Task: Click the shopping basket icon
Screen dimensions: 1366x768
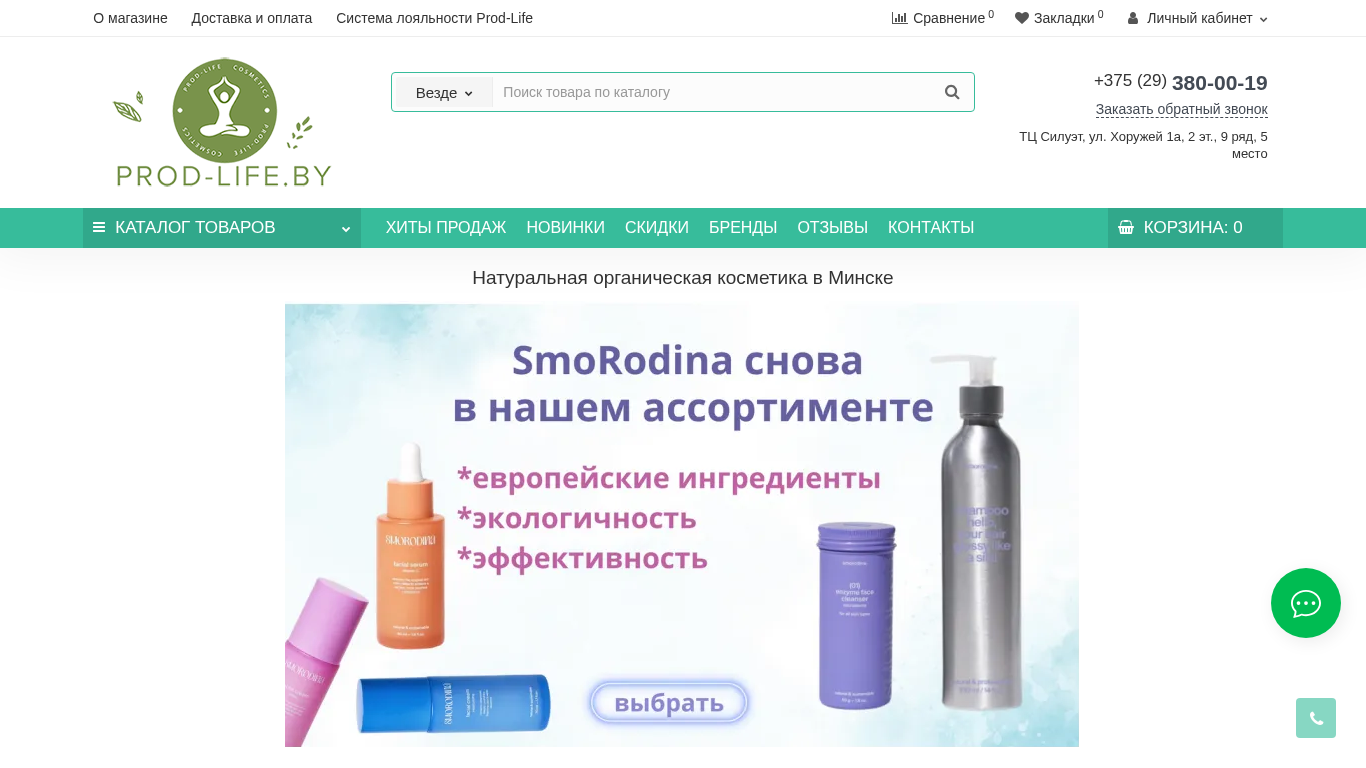Action: 1126,228
